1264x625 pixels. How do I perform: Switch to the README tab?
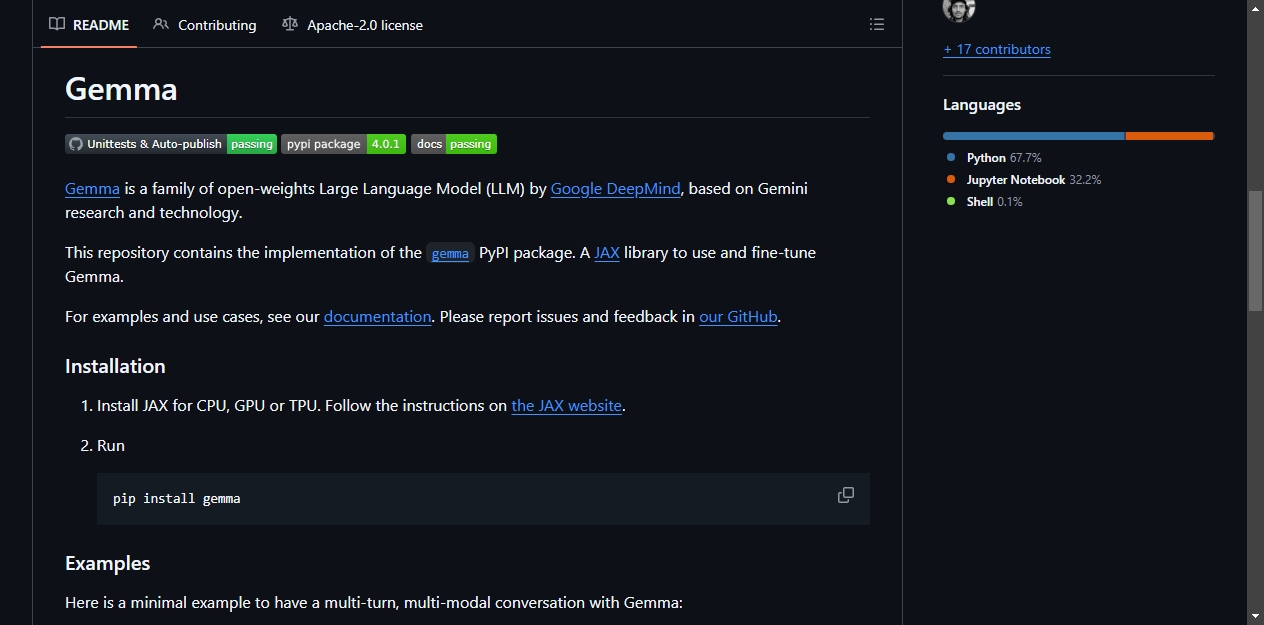[89, 24]
